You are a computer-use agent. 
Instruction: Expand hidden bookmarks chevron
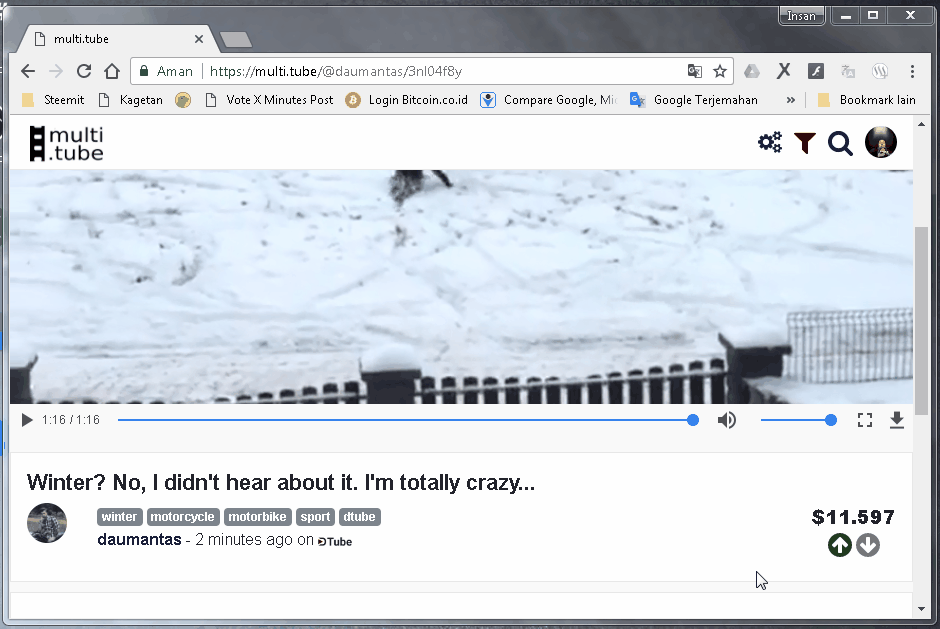tap(791, 100)
